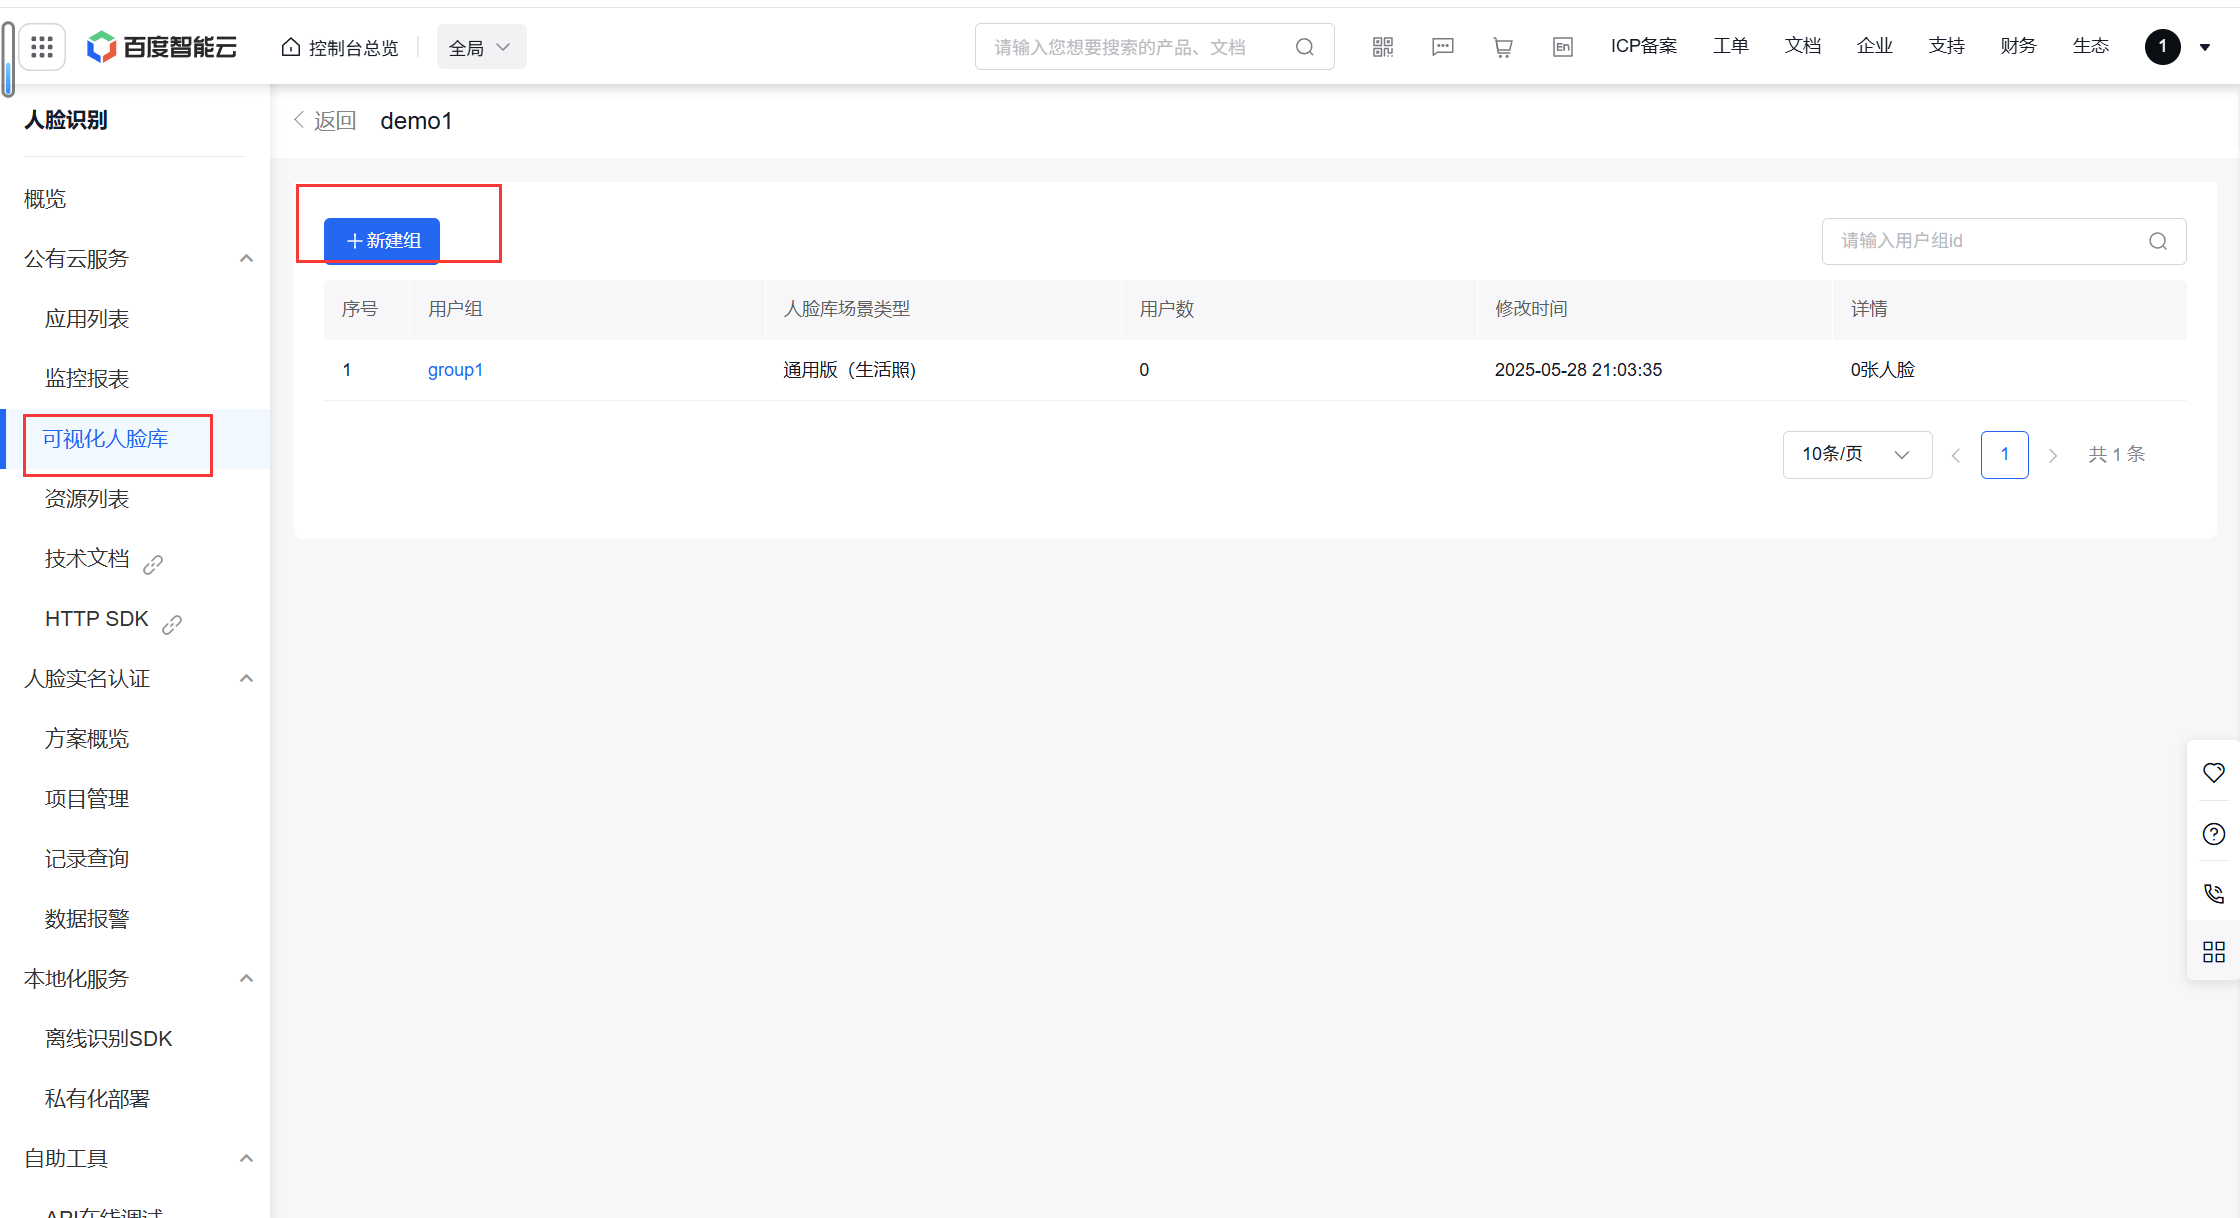Click the QR code icon in header

point(1382,47)
